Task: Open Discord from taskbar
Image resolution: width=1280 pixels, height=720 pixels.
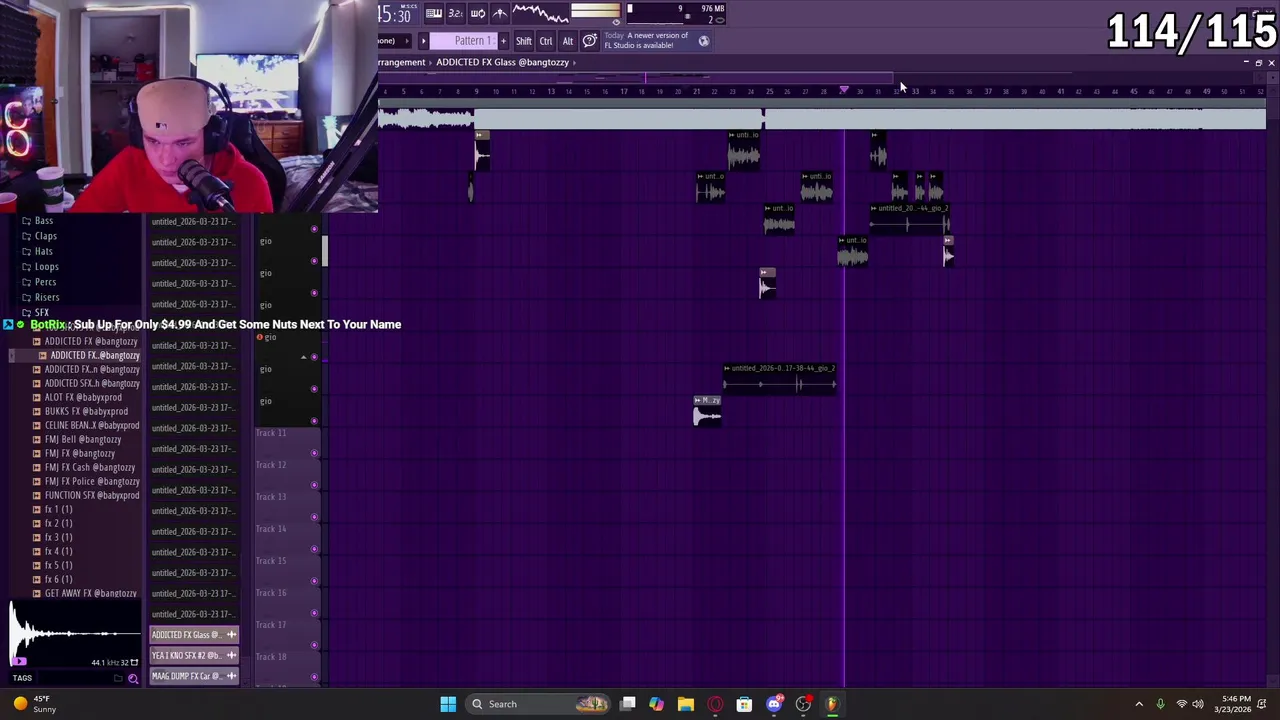Action: [773, 704]
